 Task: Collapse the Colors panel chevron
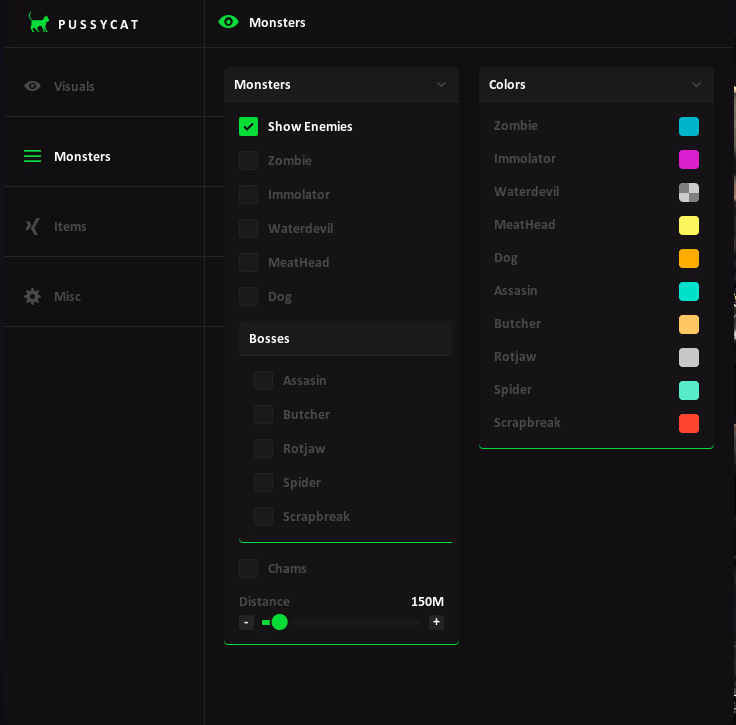[696, 84]
